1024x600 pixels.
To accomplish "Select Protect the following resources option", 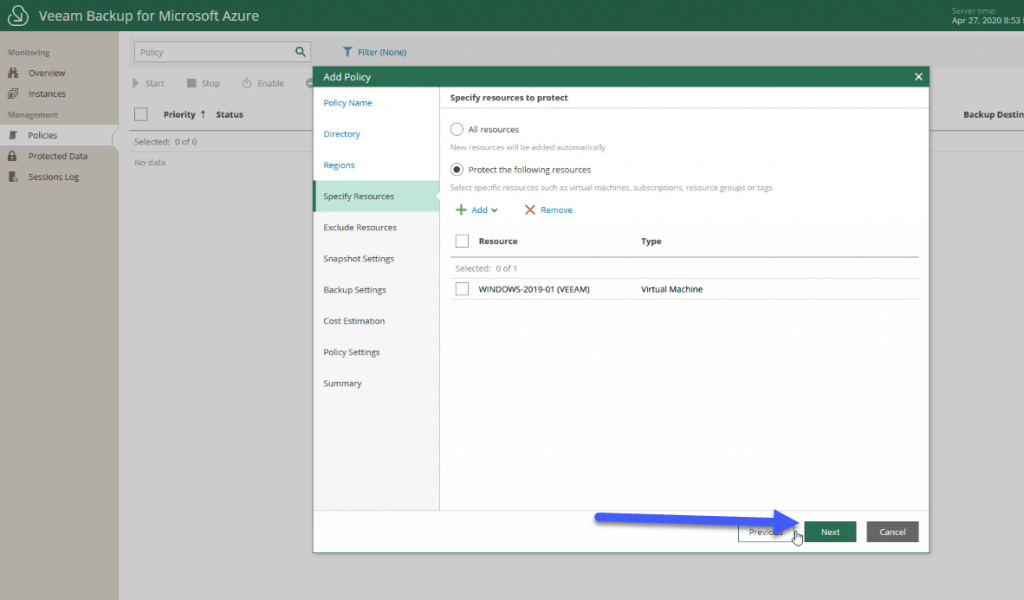I will [456, 170].
